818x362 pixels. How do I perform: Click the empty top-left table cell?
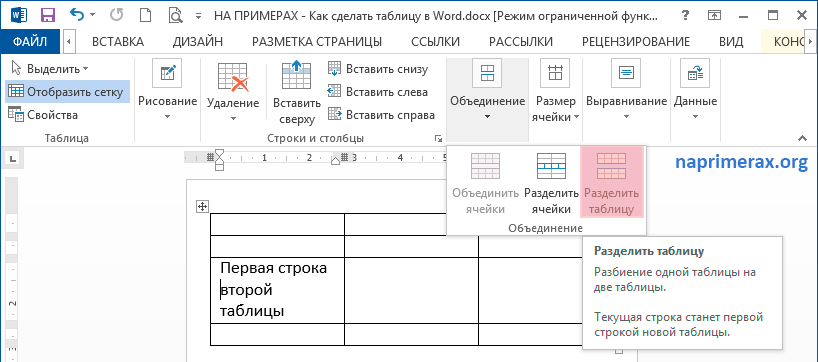pyautogui.click(x=278, y=224)
